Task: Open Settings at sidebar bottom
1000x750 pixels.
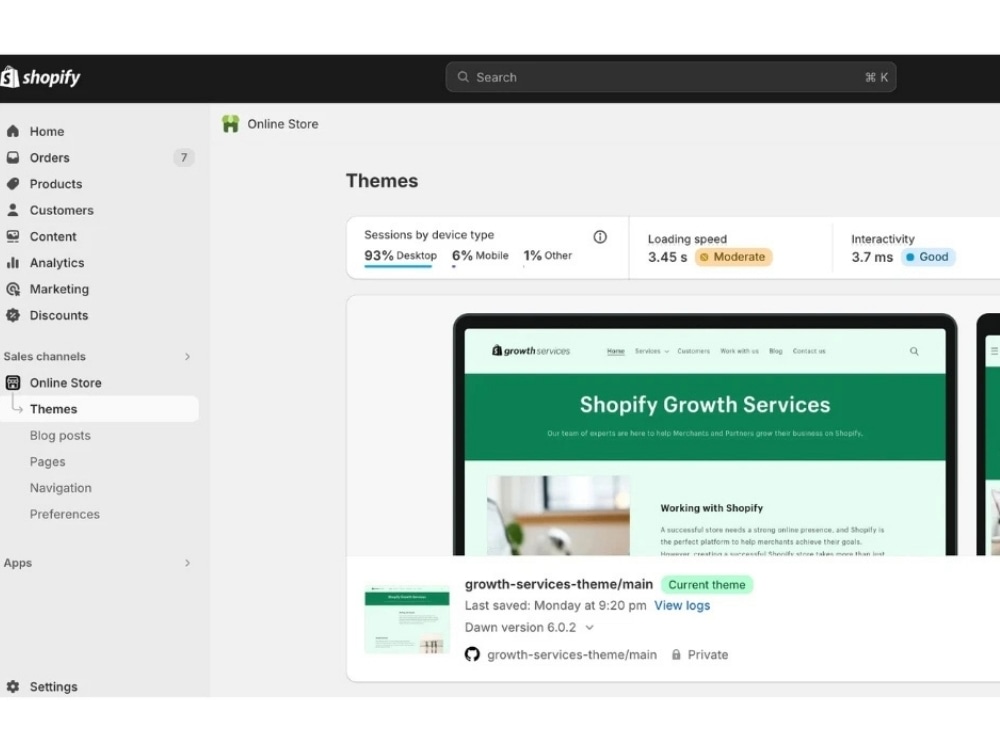Action: point(54,687)
